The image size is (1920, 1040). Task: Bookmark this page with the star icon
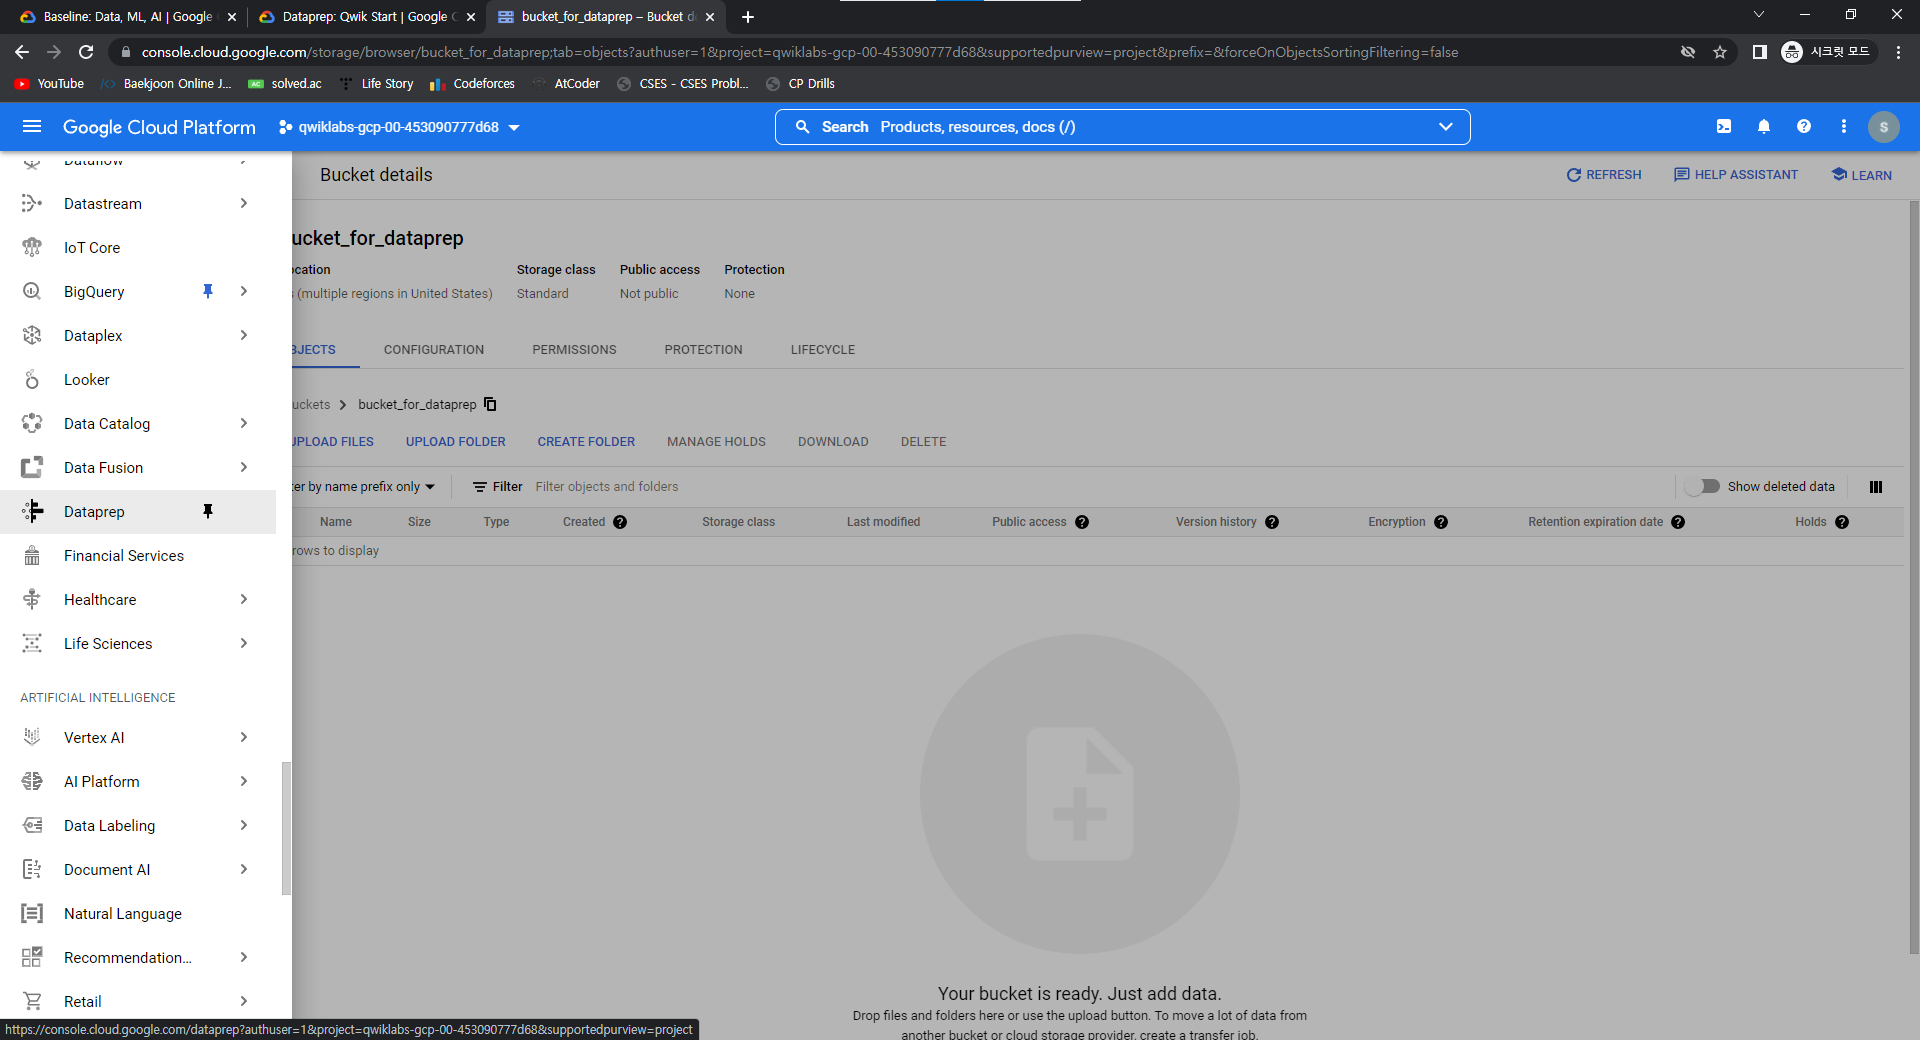pyautogui.click(x=1720, y=52)
